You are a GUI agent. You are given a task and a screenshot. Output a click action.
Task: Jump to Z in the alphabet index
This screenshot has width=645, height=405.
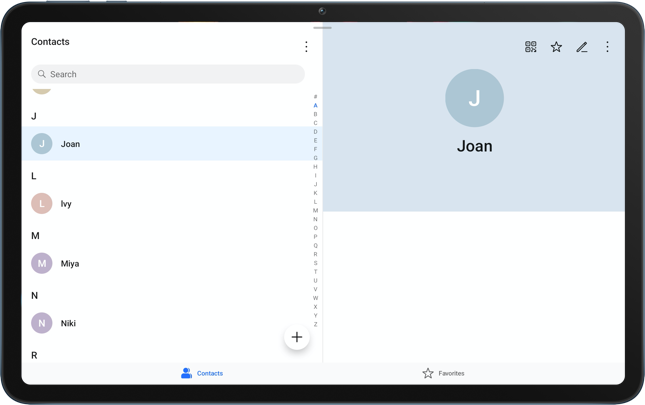click(316, 324)
